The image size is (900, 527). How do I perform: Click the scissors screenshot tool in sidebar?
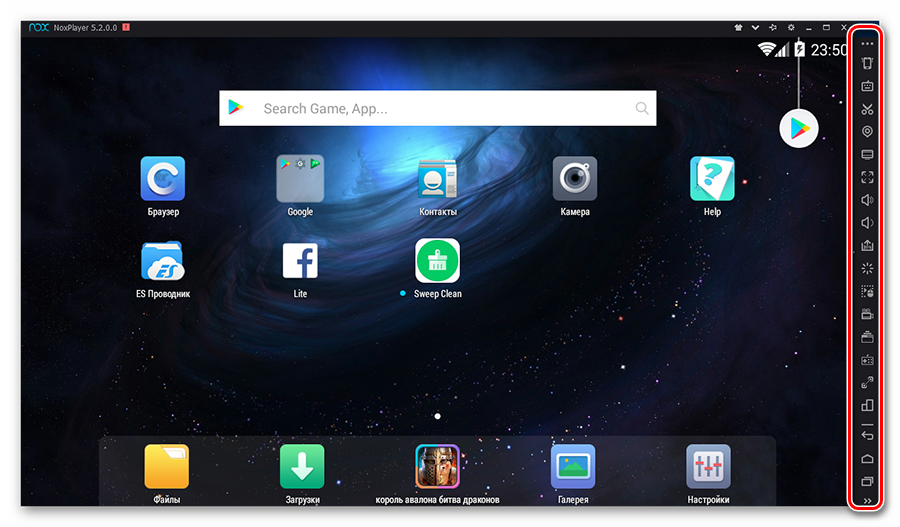tap(867, 109)
